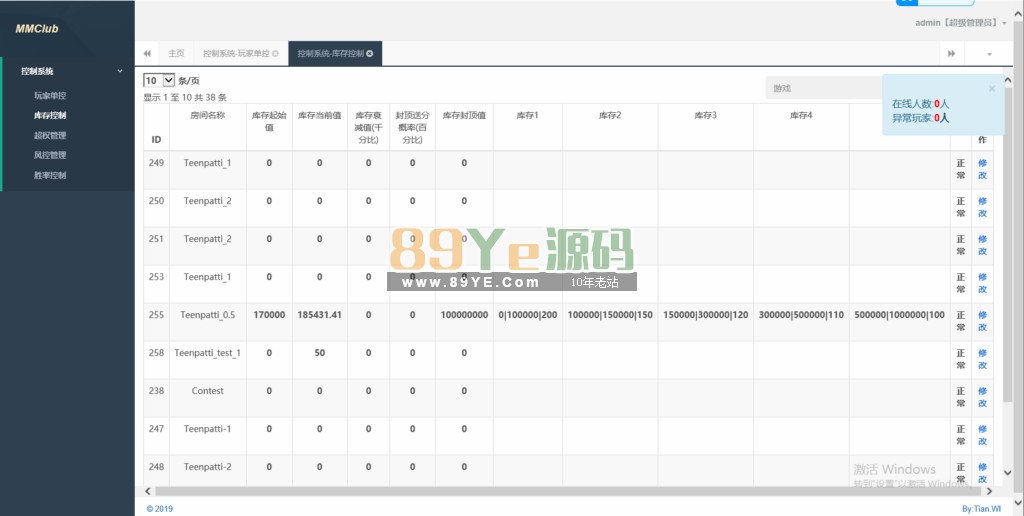The width and height of the screenshot is (1024, 516).
Task: Click 修改 link for Teenpatti_0.5 row
Action: coord(982,321)
